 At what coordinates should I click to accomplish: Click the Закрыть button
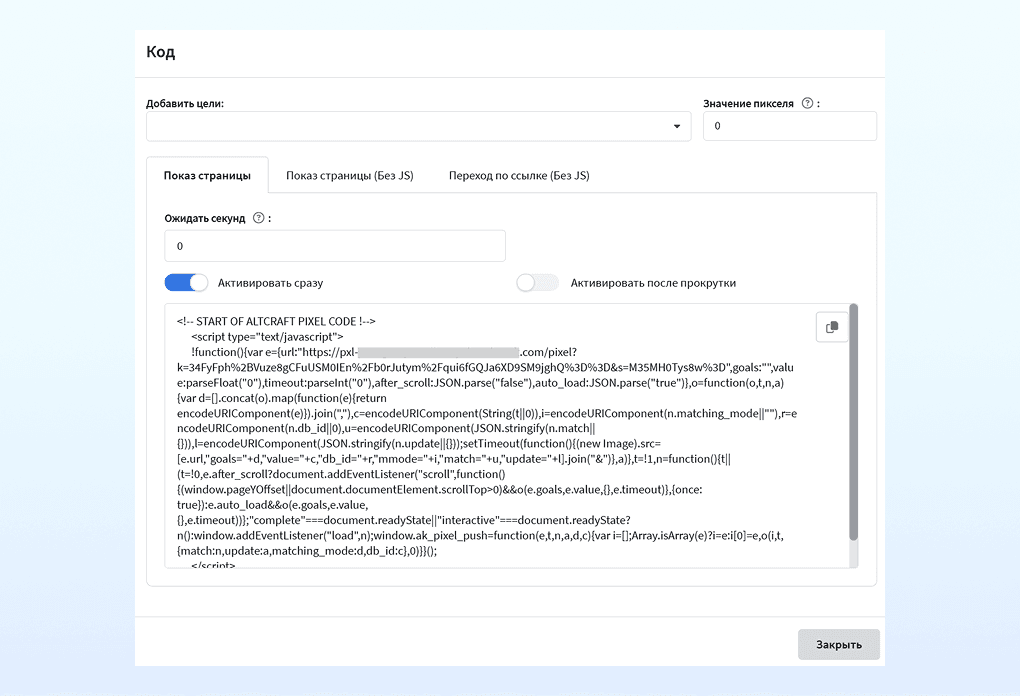pyautogui.click(x=839, y=644)
